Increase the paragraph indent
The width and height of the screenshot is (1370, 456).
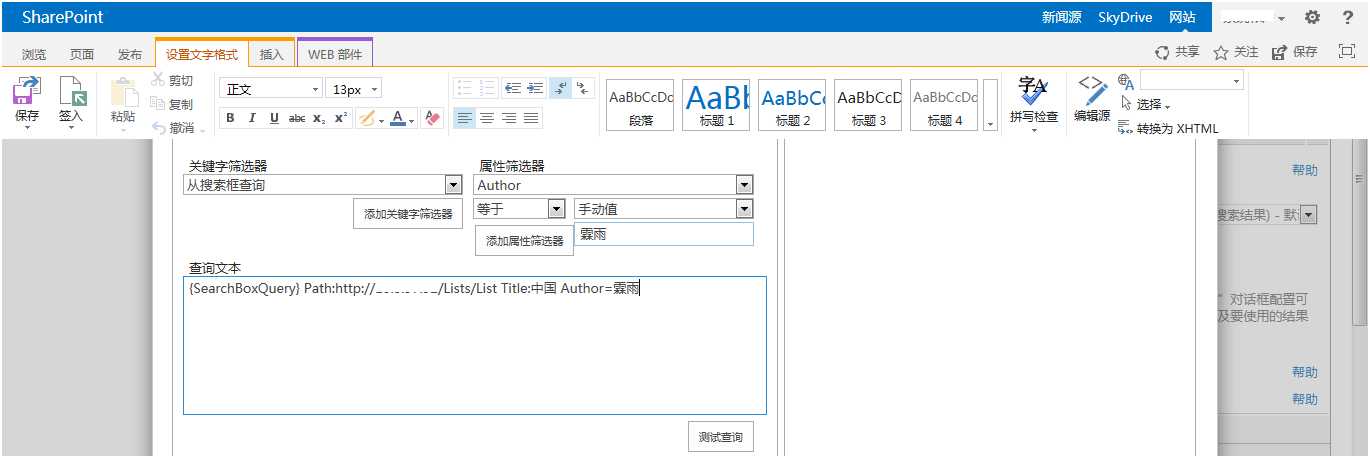tap(535, 88)
